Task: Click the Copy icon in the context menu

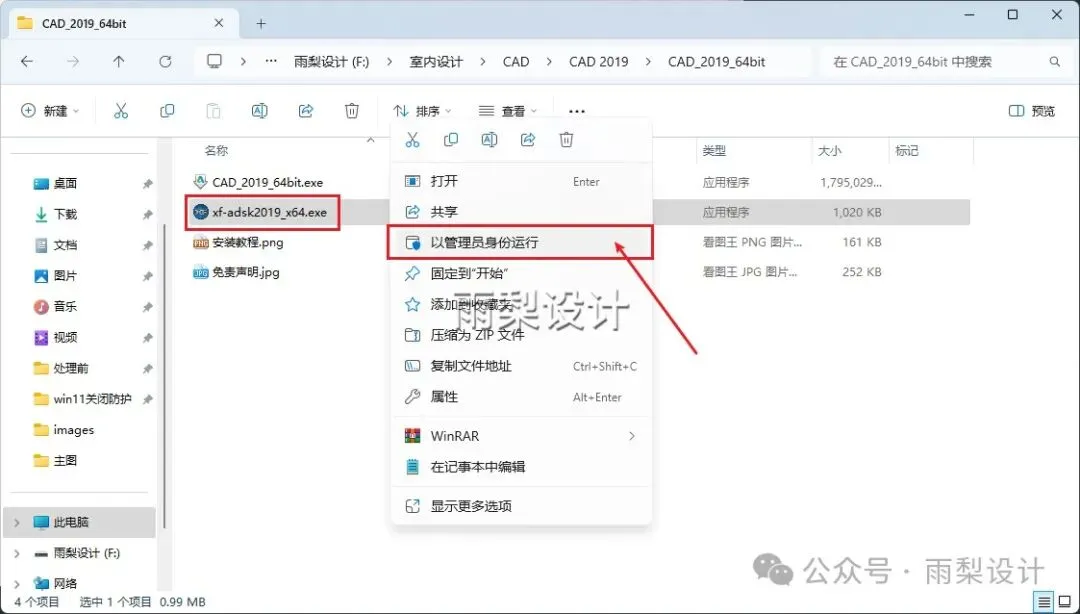Action: [x=451, y=140]
